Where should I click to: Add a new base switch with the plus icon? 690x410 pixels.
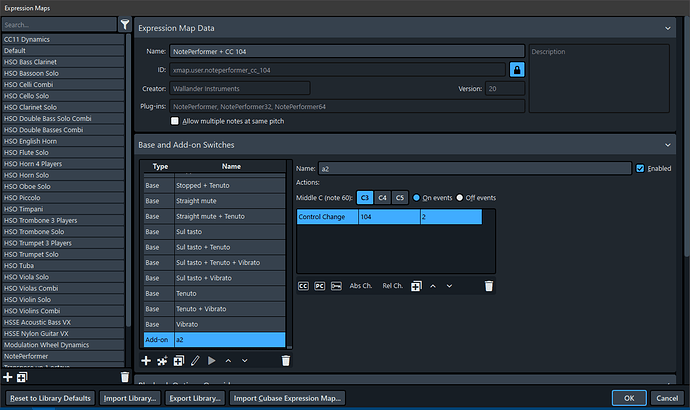[146, 361]
